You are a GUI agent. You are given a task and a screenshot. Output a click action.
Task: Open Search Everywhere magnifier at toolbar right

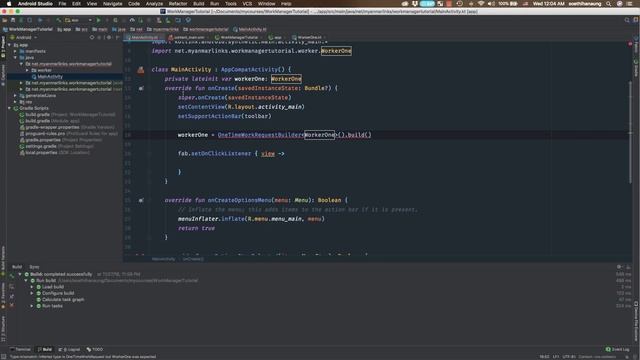[627, 20]
